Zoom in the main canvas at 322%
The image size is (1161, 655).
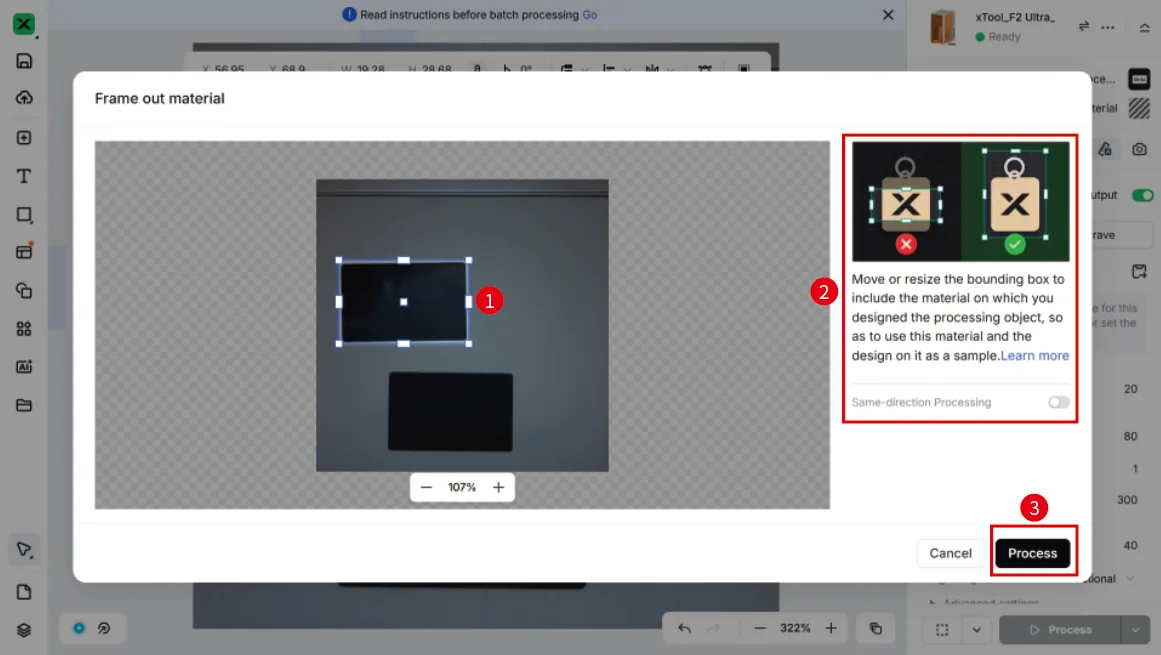coord(831,628)
